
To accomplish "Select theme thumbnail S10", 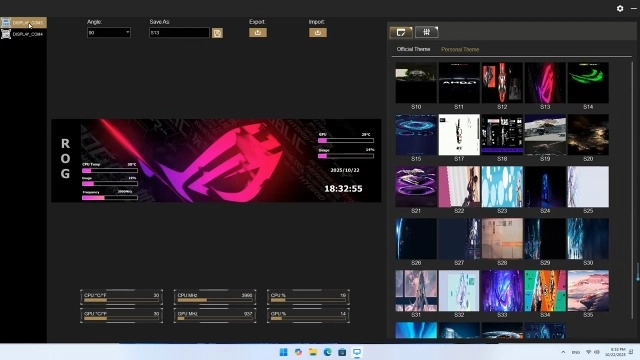I will tap(416, 82).
